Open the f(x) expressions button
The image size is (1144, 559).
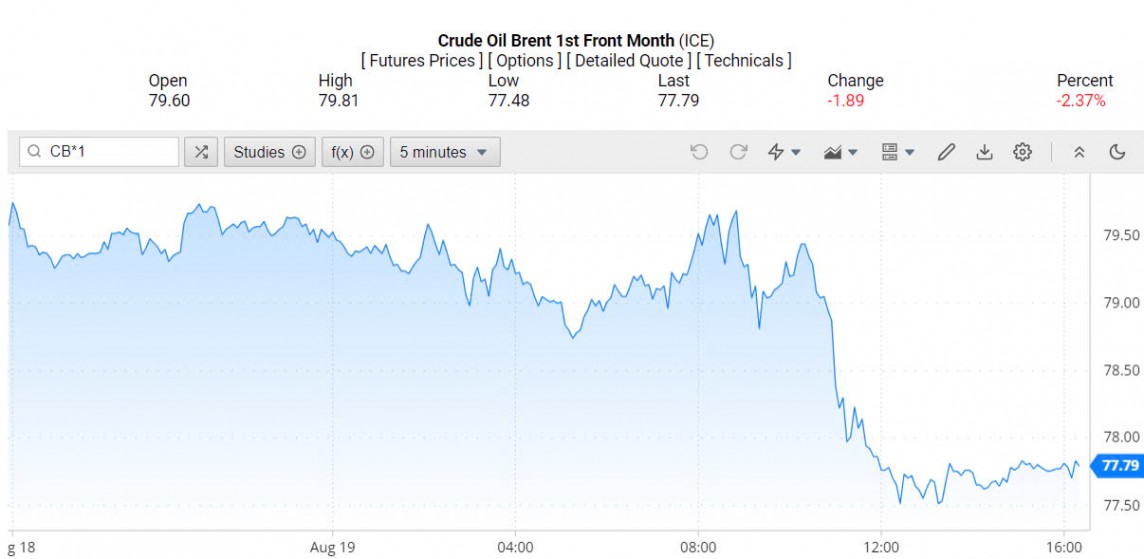pyautogui.click(x=352, y=152)
